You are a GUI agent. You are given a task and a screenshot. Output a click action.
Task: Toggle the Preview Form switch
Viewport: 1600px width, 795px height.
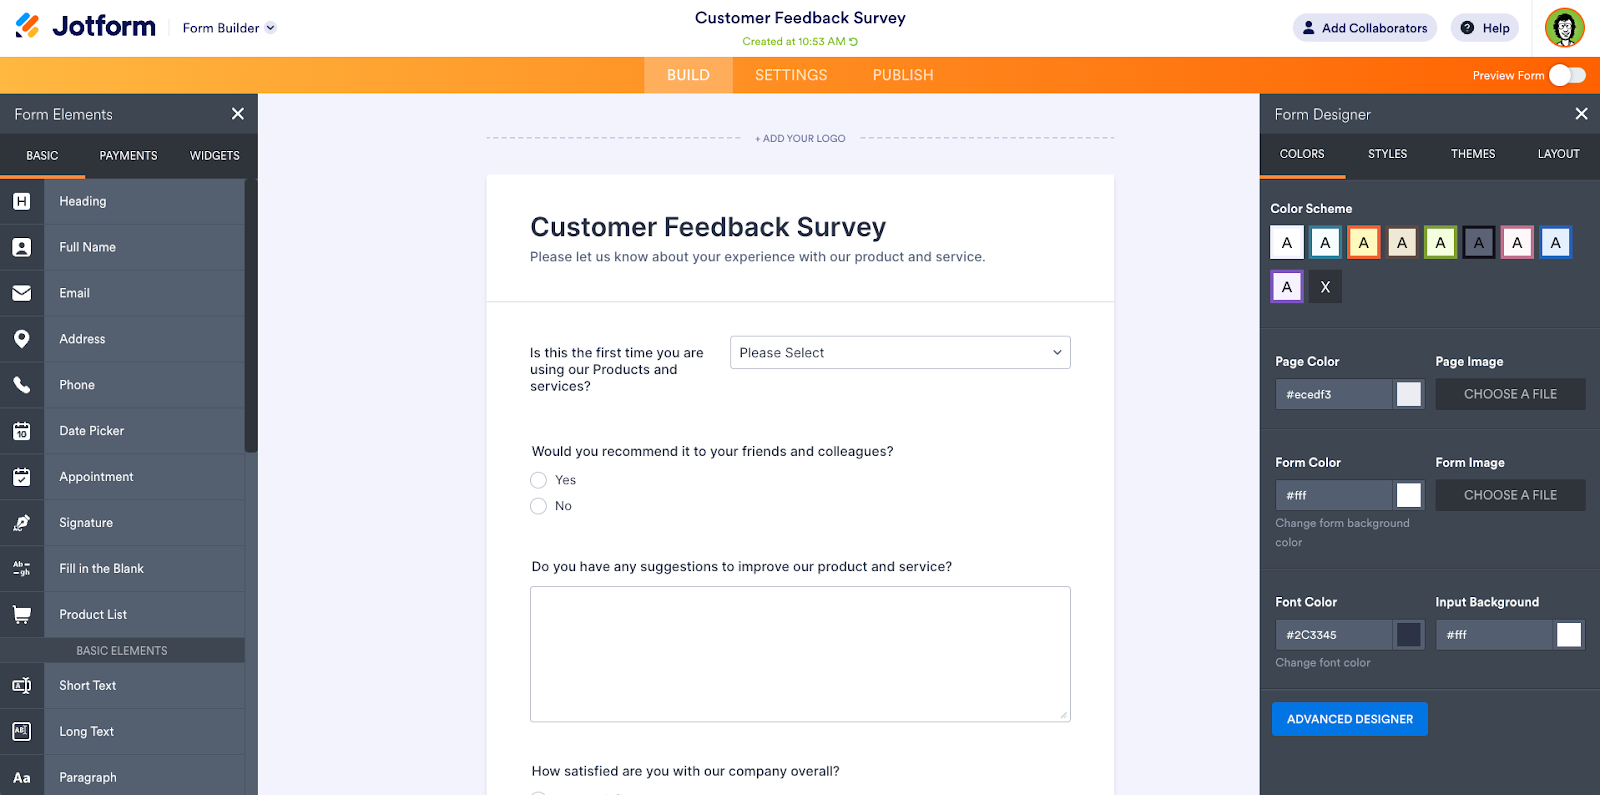[x=1567, y=75]
